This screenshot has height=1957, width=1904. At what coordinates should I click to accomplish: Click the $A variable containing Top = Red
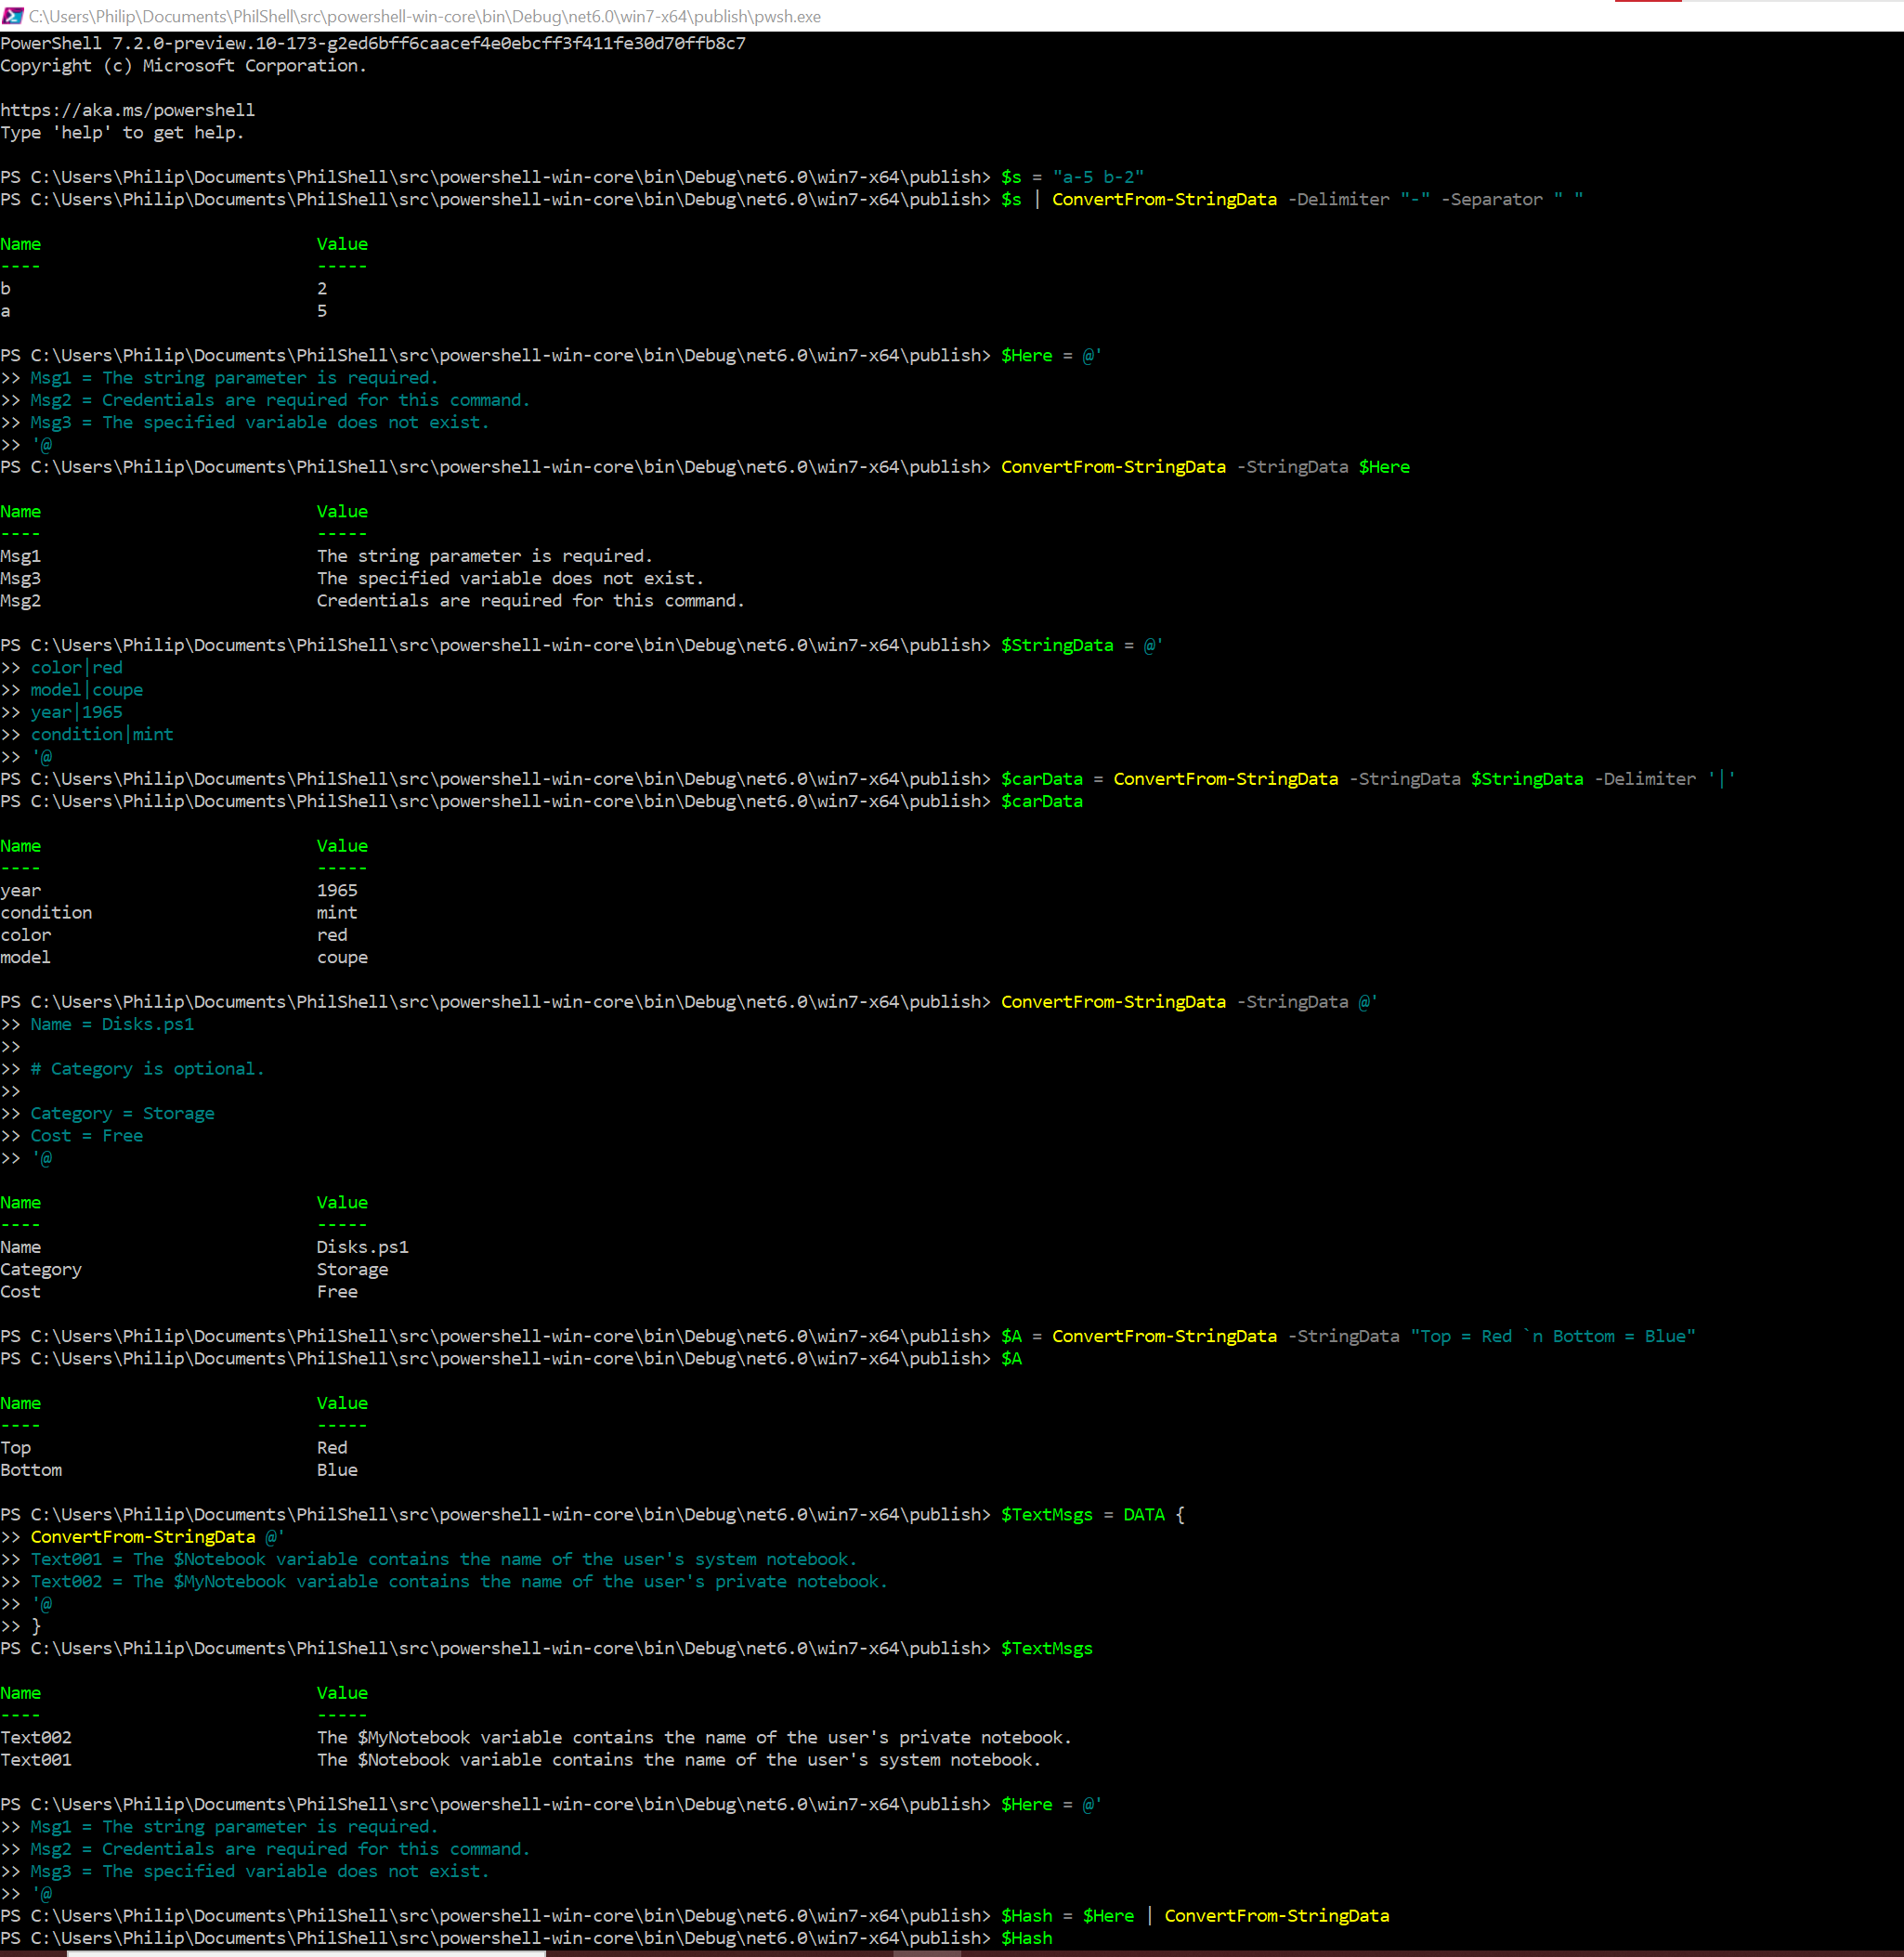click(x=1012, y=1335)
